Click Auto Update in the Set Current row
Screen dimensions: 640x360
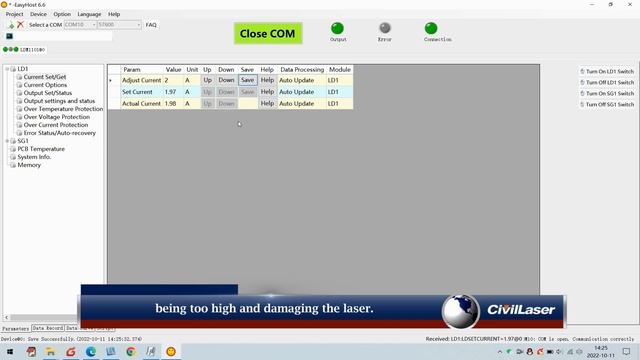click(x=302, y=92)
